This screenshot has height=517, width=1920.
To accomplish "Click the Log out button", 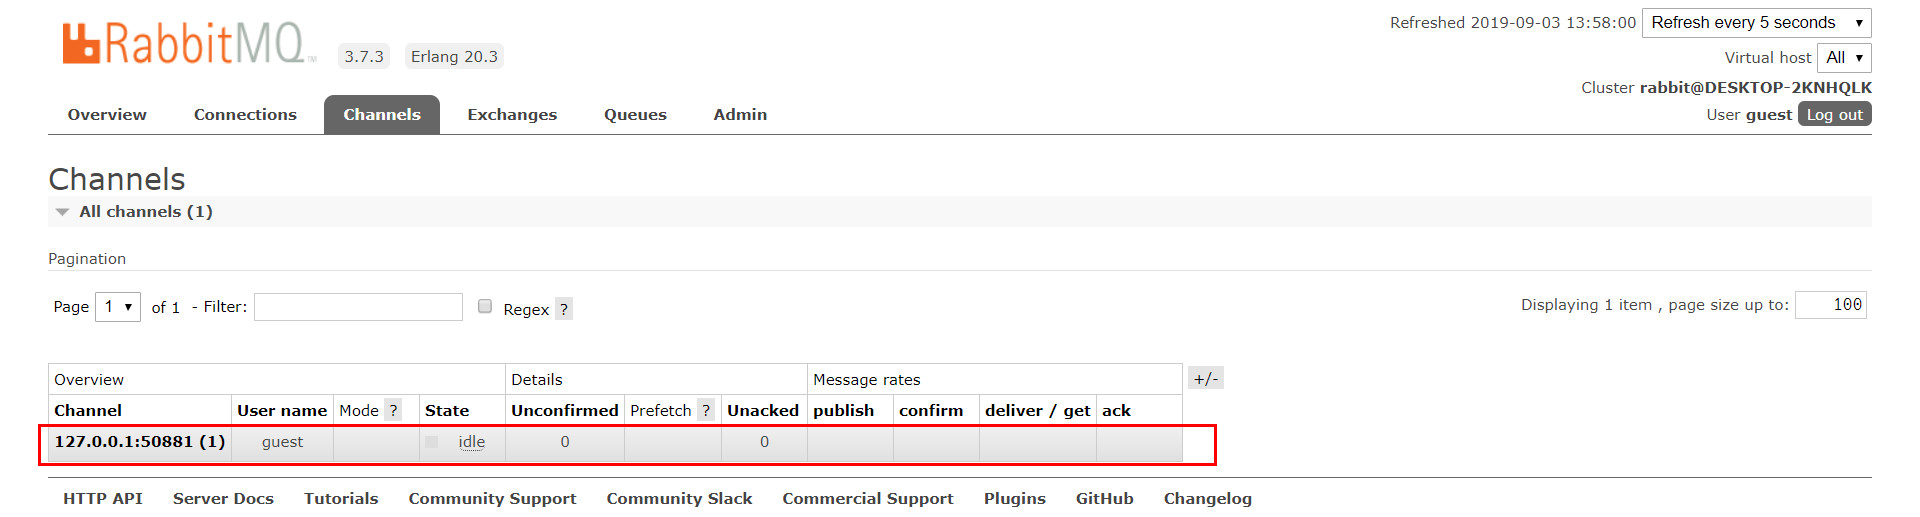I will tap(1834, 114).
